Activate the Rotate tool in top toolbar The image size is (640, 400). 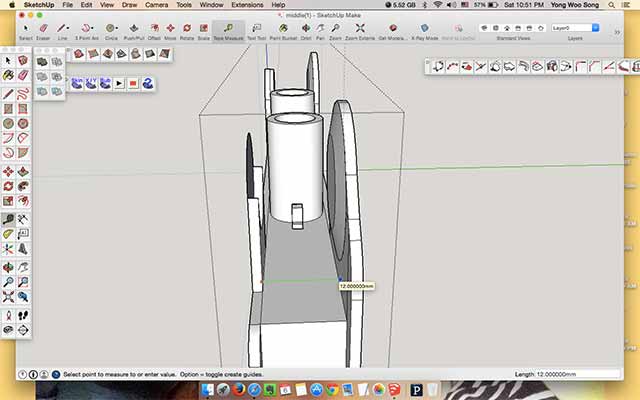187,31
